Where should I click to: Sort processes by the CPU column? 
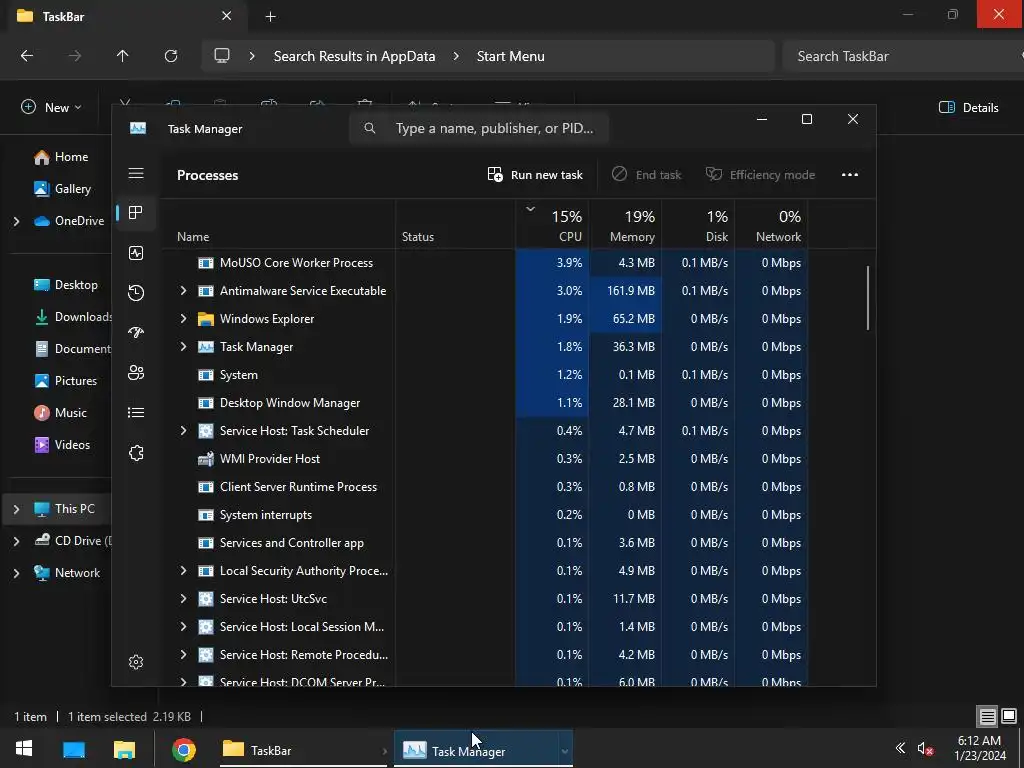coord(552,224)
